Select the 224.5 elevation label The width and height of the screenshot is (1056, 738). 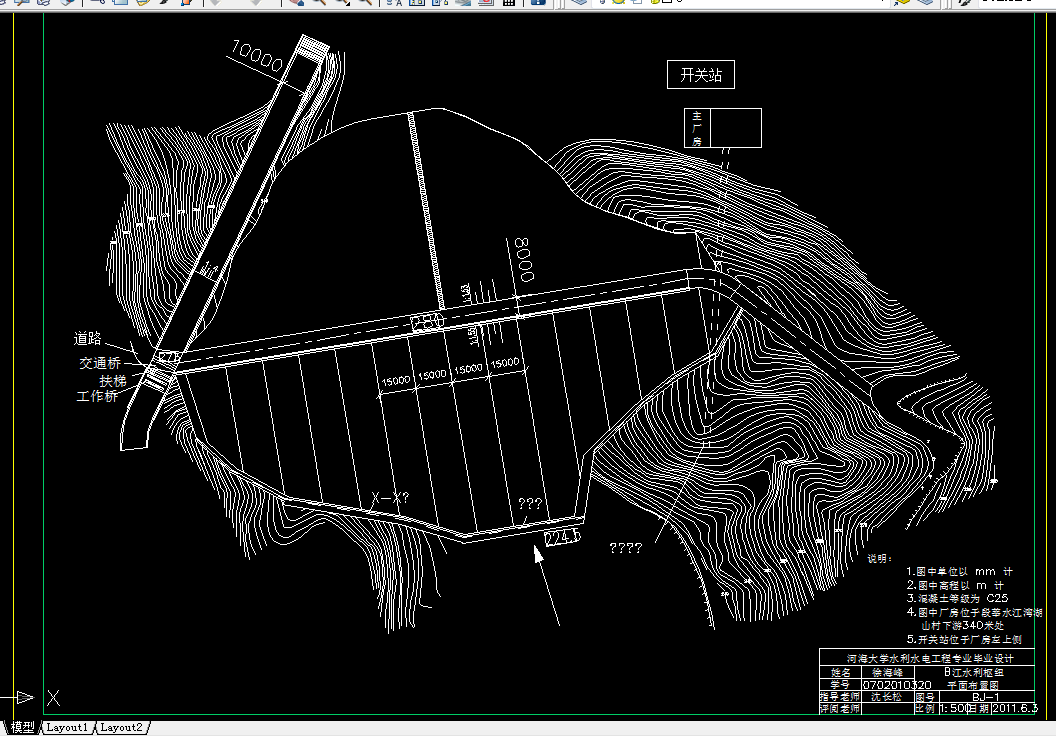(562, 537)
